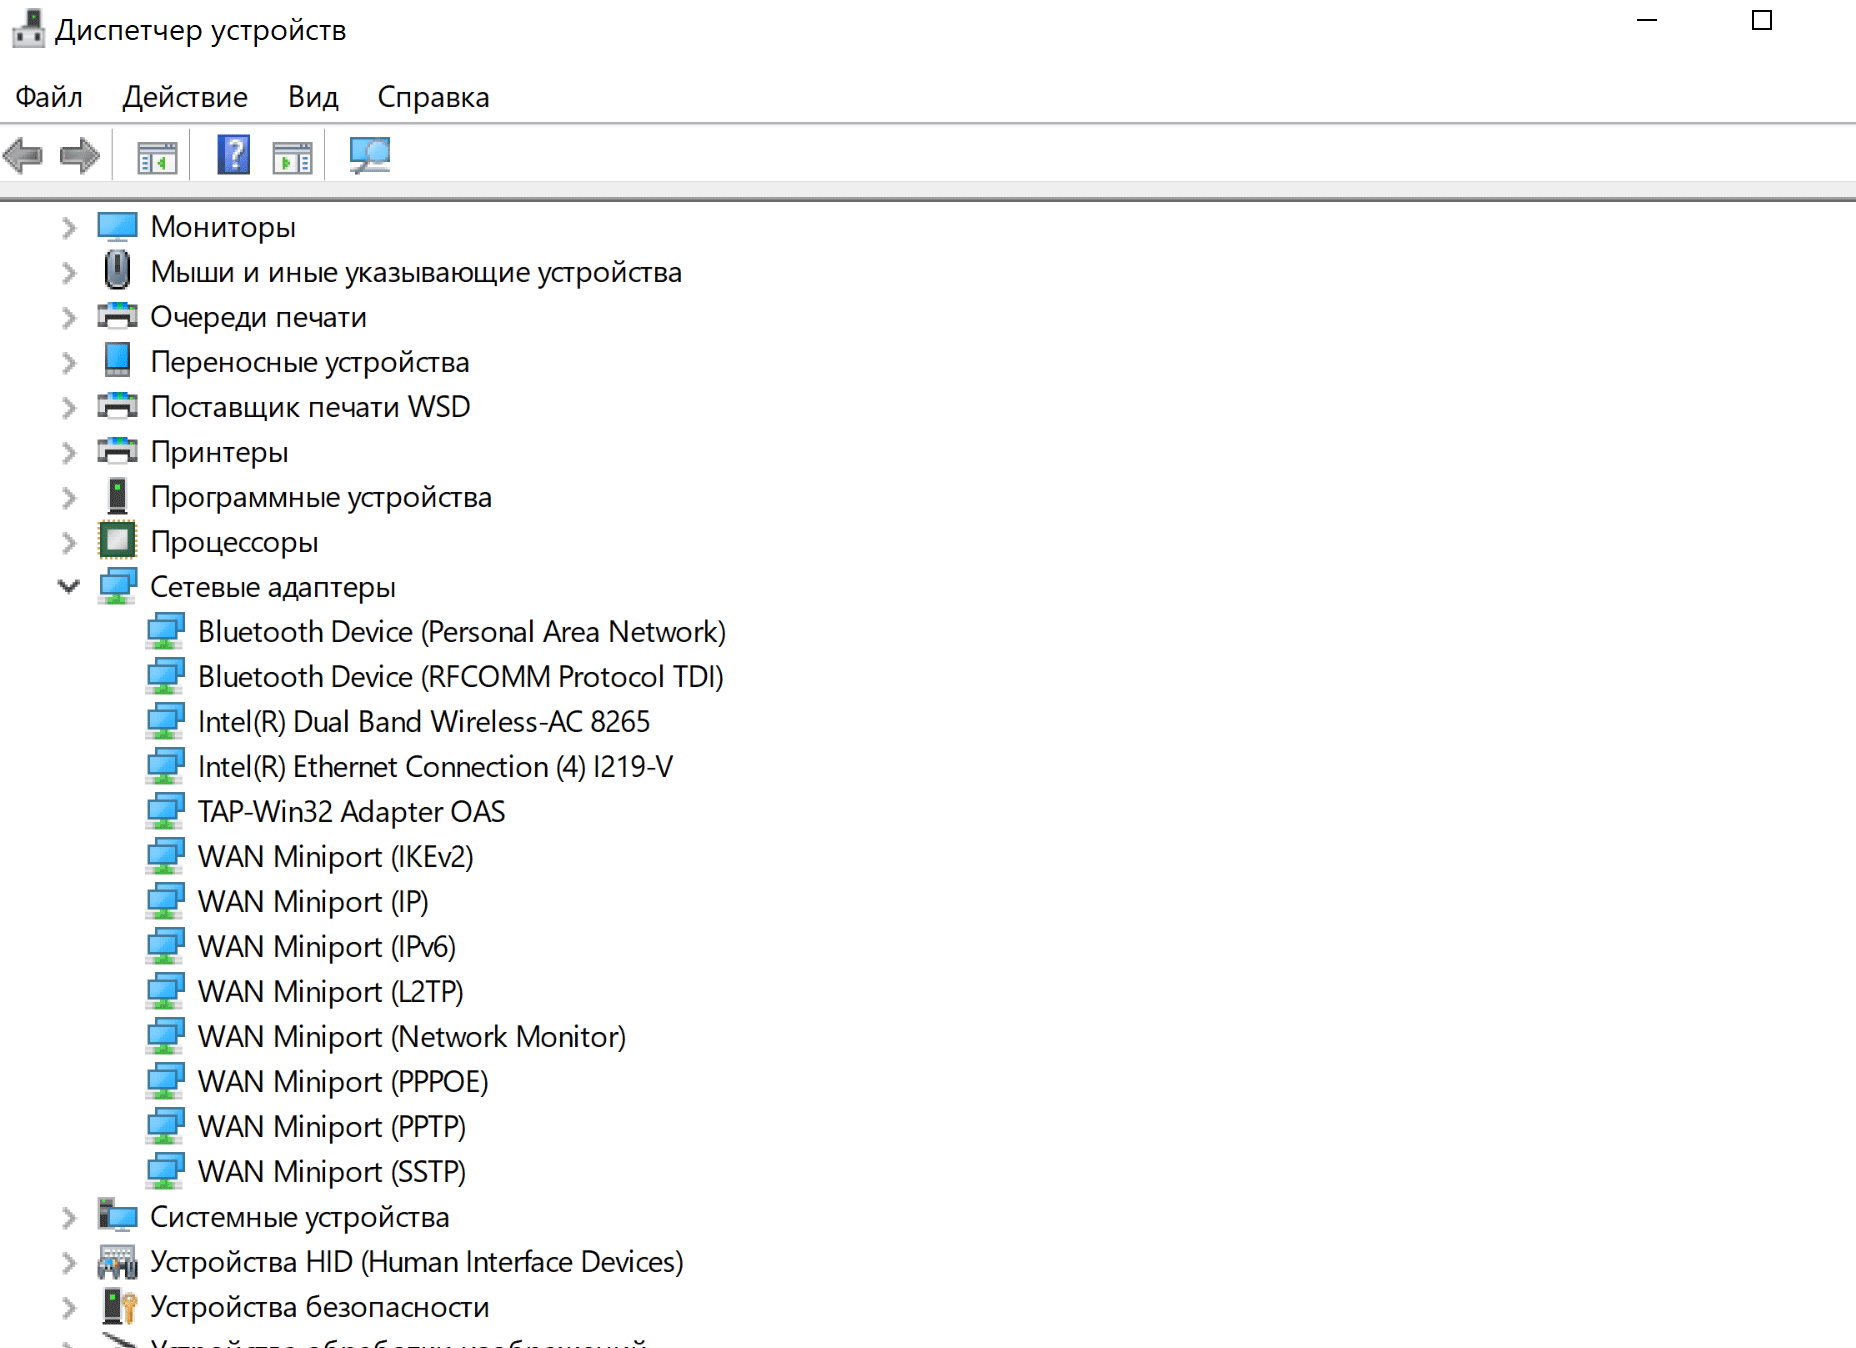Click the TAP-Win32 Adapter OAS icon
1856x1348 pixels.
point(165,811)
